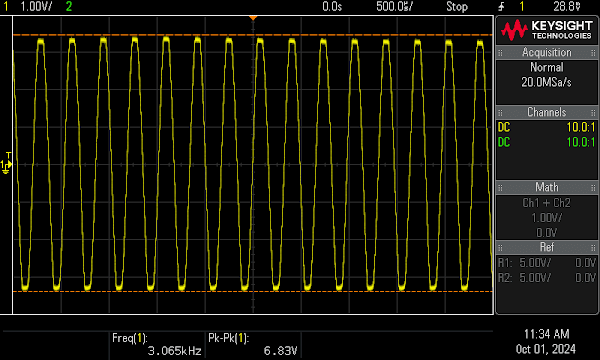Viewport: 600px width, 360px height.
Task: Click the grip dots right of Ref header
Action: (593, 248)
